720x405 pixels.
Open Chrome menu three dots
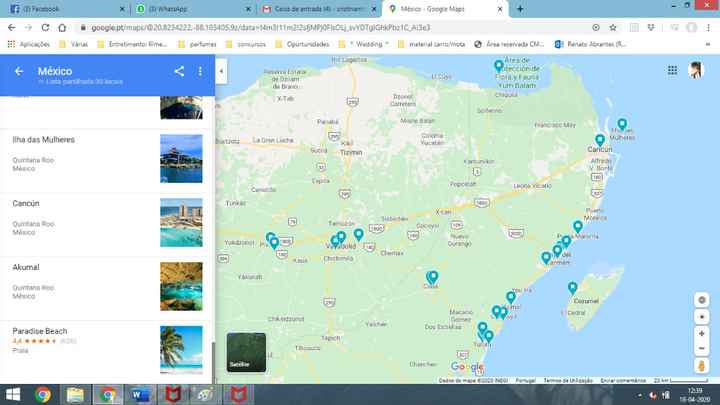709,28
